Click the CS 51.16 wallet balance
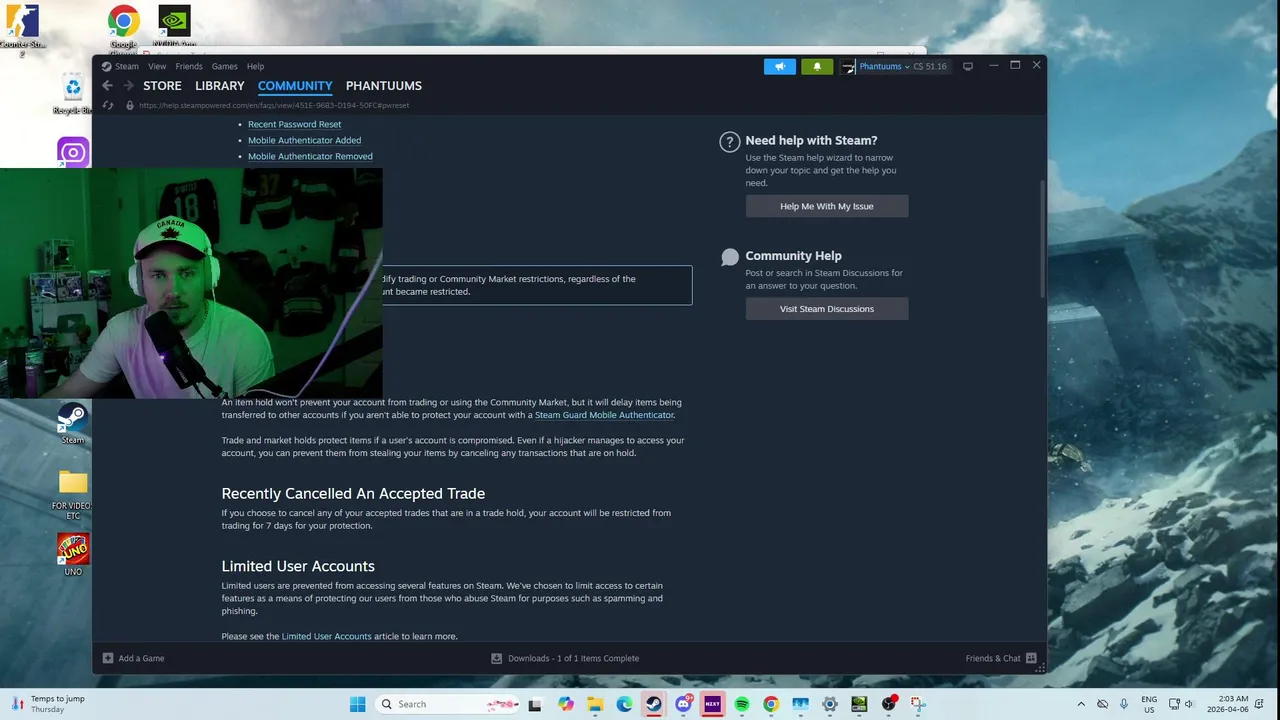 coord(930,66)
